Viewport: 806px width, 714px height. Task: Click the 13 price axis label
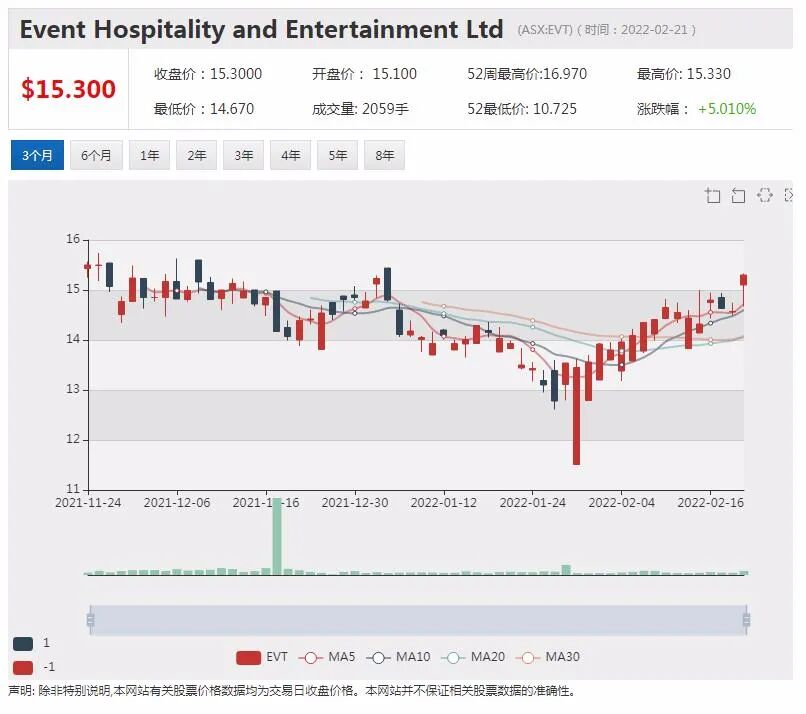click(73, 390)
